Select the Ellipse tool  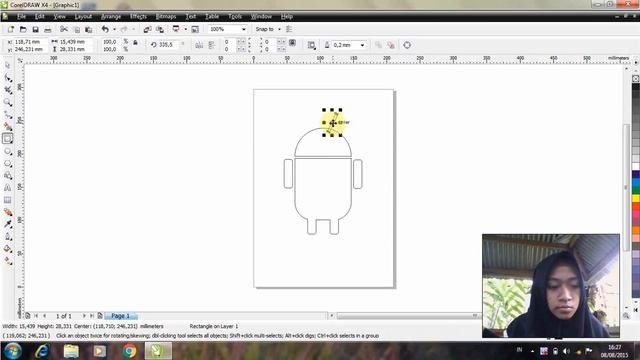pyautogui.click(x=7, y=151)
